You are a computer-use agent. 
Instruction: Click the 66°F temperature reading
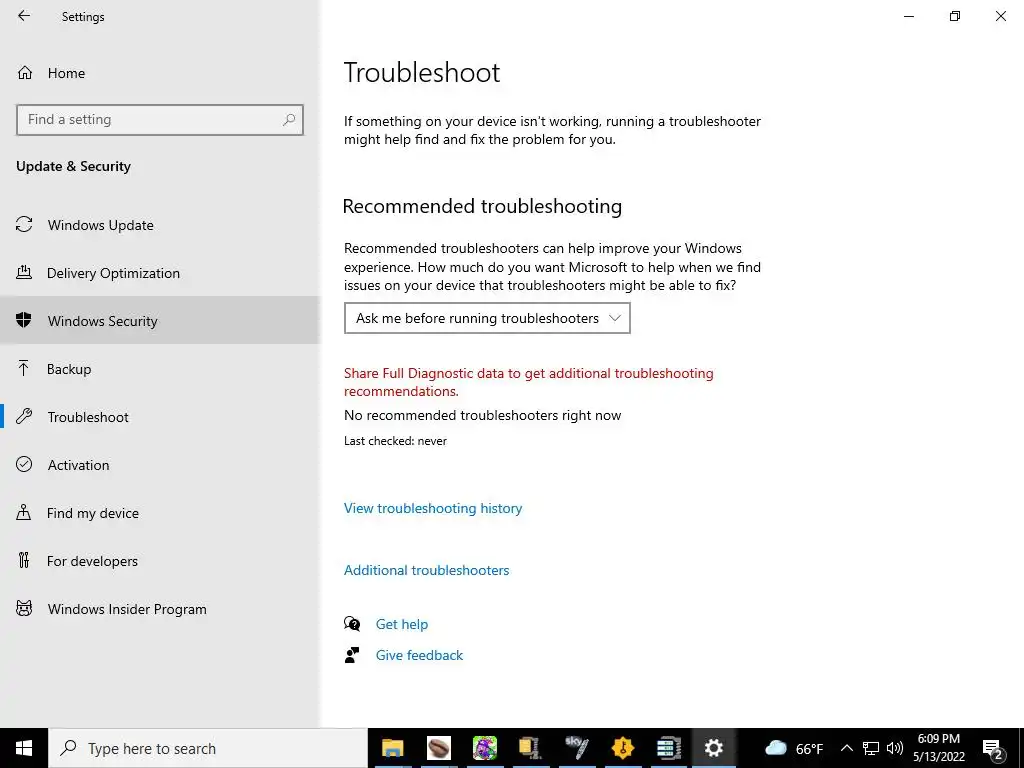[x=809, y=749]
